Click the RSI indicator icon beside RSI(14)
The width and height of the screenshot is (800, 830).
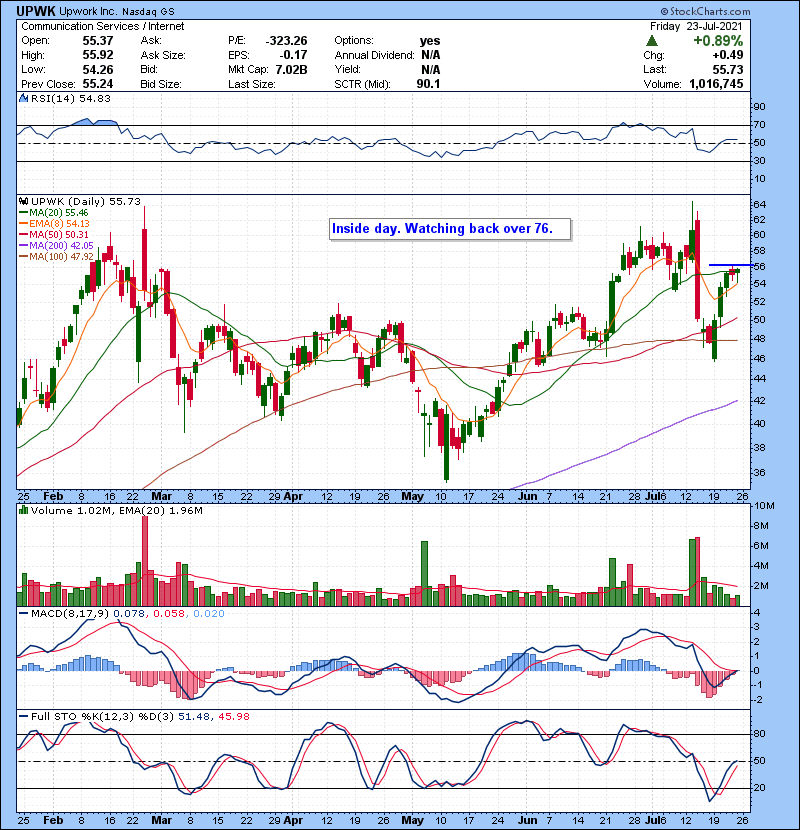(23, 98)
